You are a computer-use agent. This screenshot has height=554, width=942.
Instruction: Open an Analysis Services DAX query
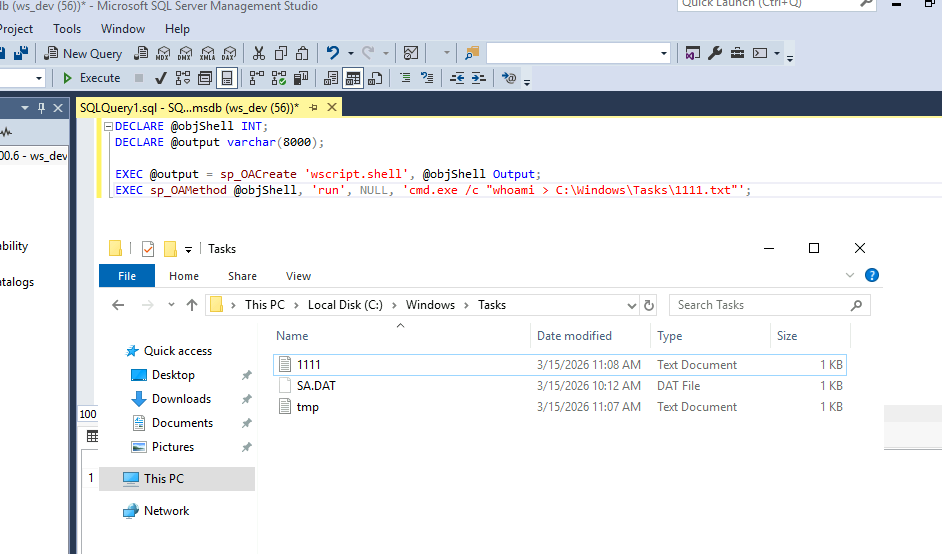point(229,53)
